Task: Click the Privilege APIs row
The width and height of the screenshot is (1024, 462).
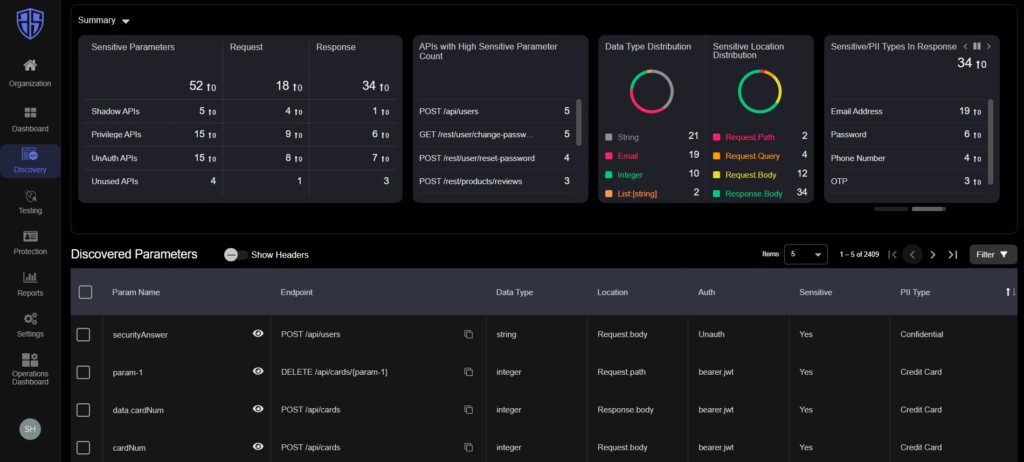Action: coord(240,135)
